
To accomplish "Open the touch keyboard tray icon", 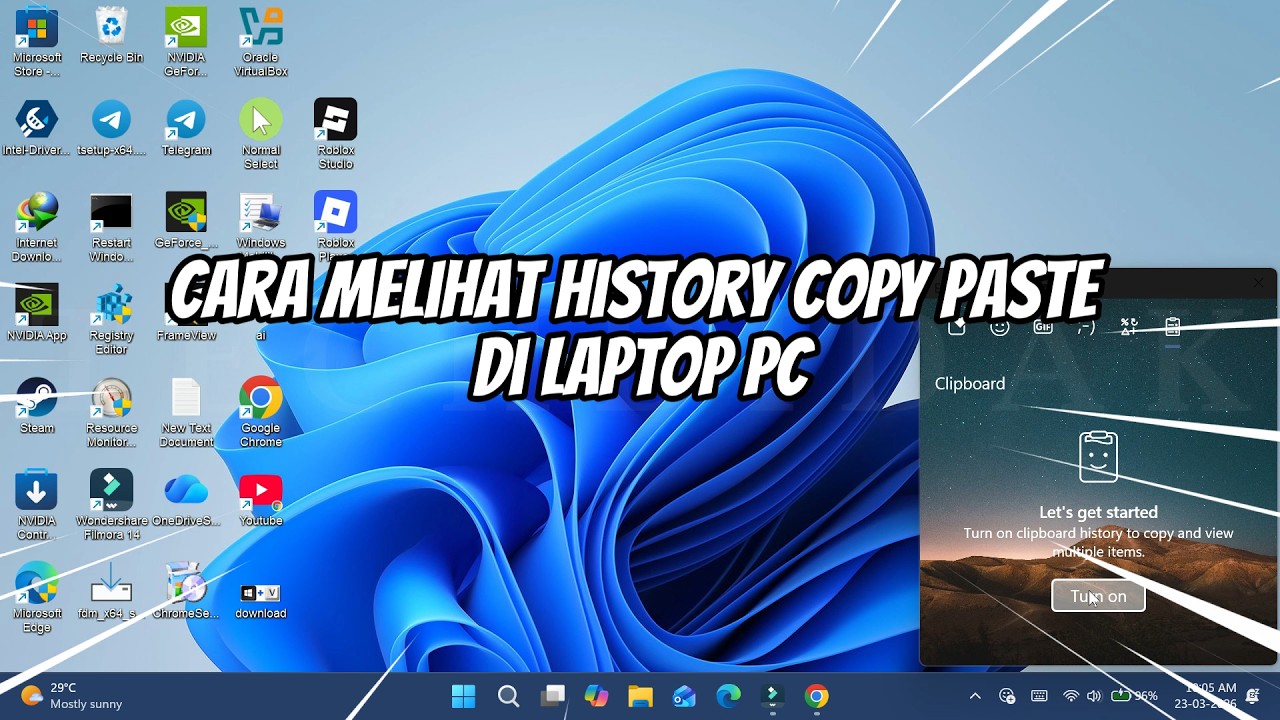I will pyautogui.click(x=1039, y=696).
